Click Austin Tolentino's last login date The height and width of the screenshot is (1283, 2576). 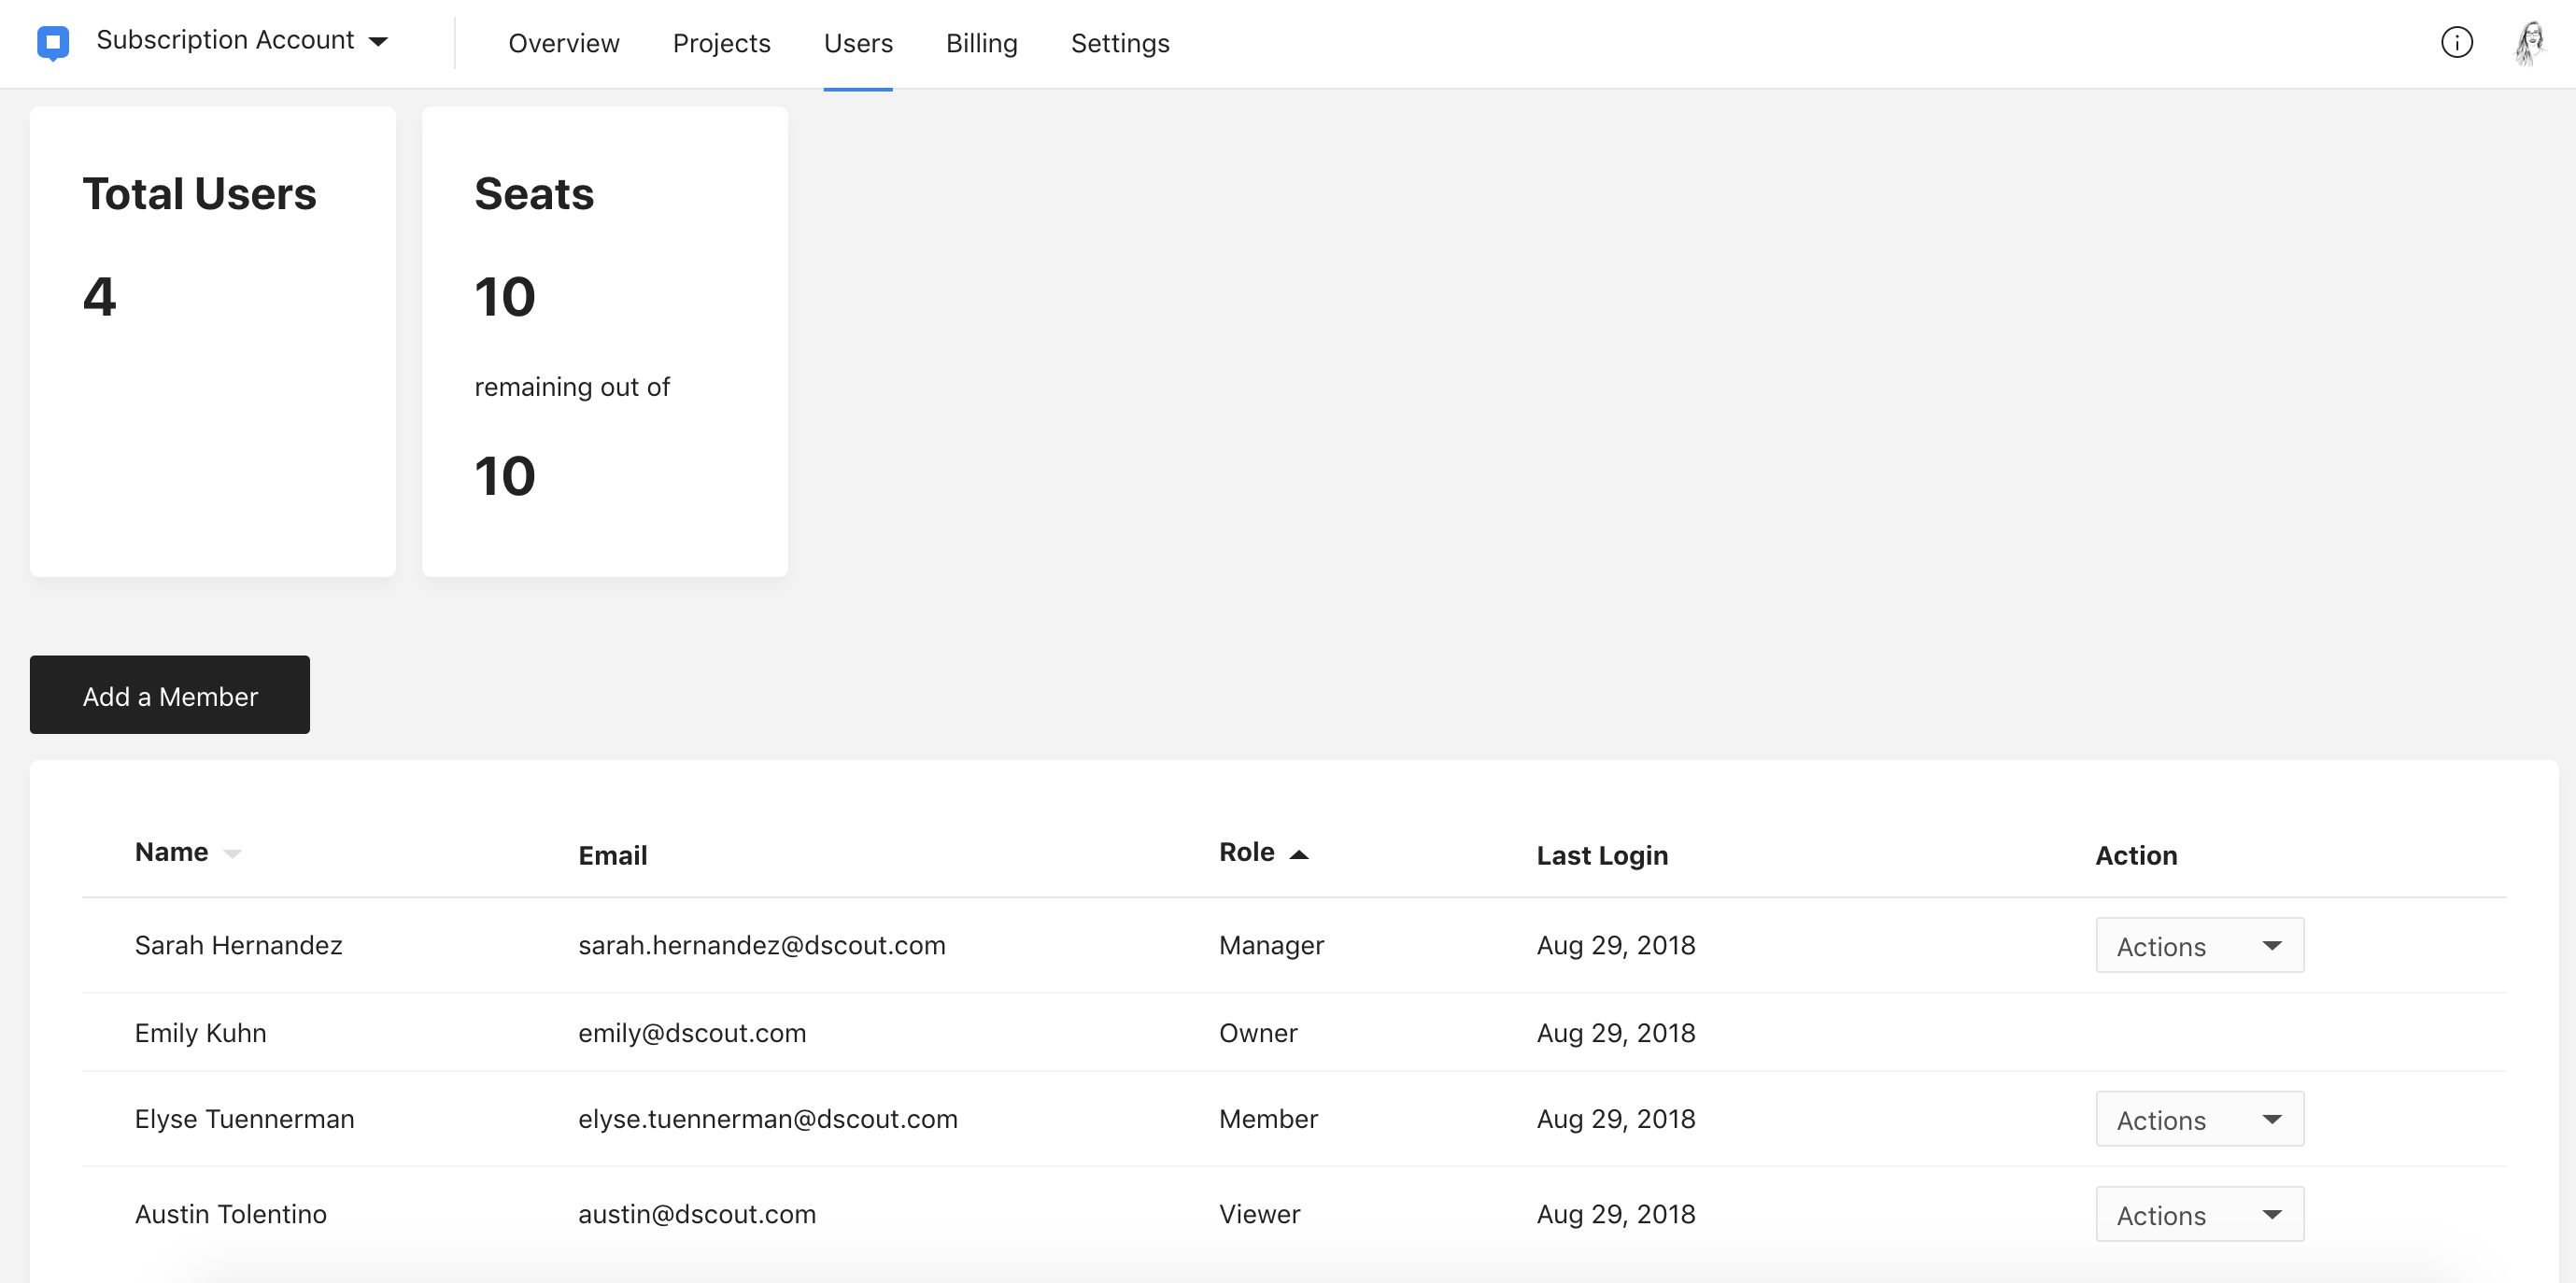[x=1616, y=1213]
